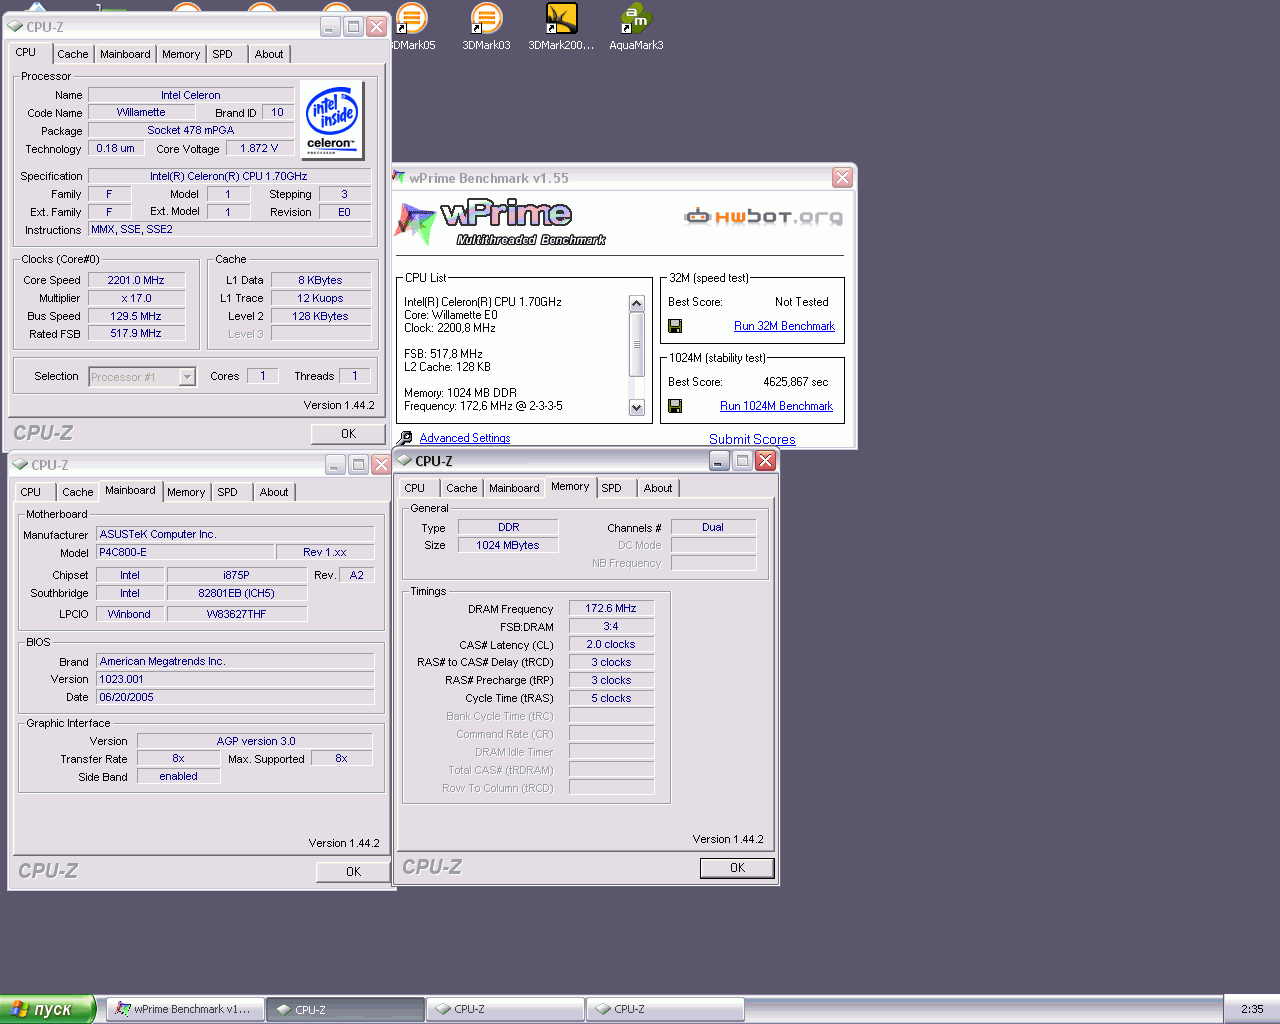Open SPD tab in Memory CPU-Z window
Viewport: 1280px width, 1024px height.
coord(612,488)
